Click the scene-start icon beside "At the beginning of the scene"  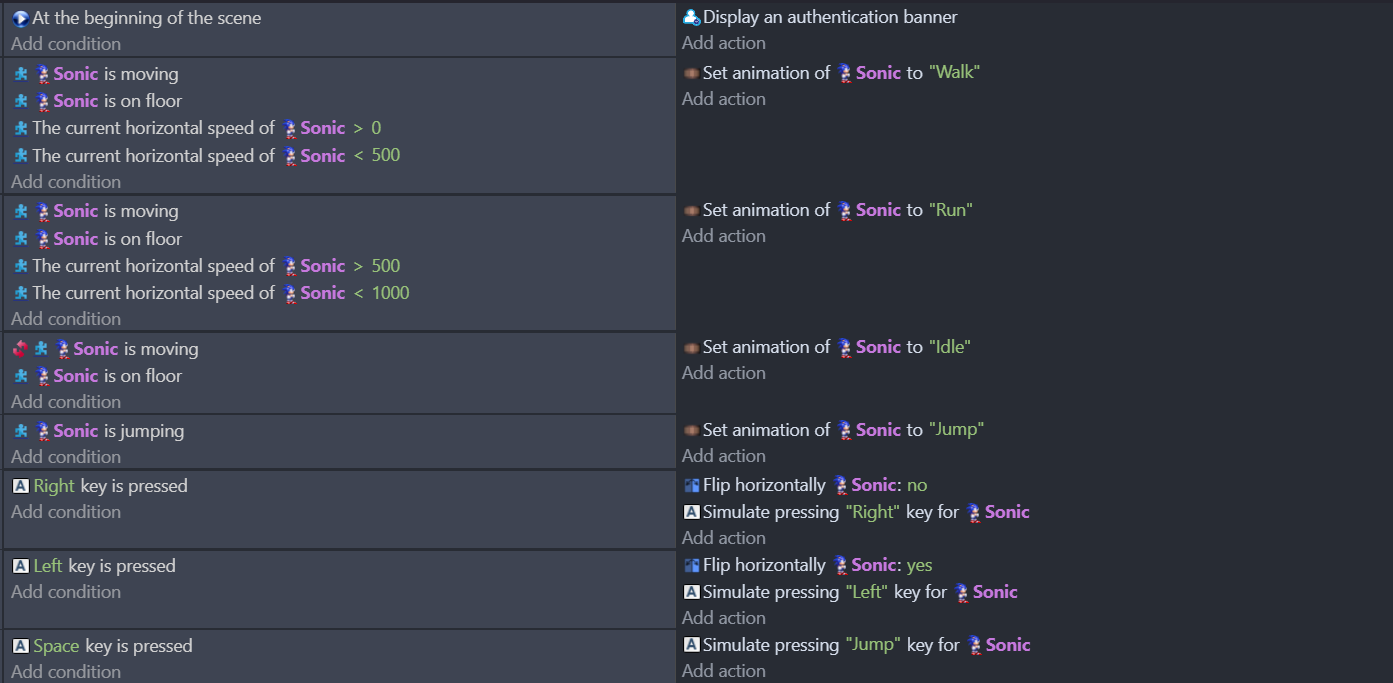point(20,18)
